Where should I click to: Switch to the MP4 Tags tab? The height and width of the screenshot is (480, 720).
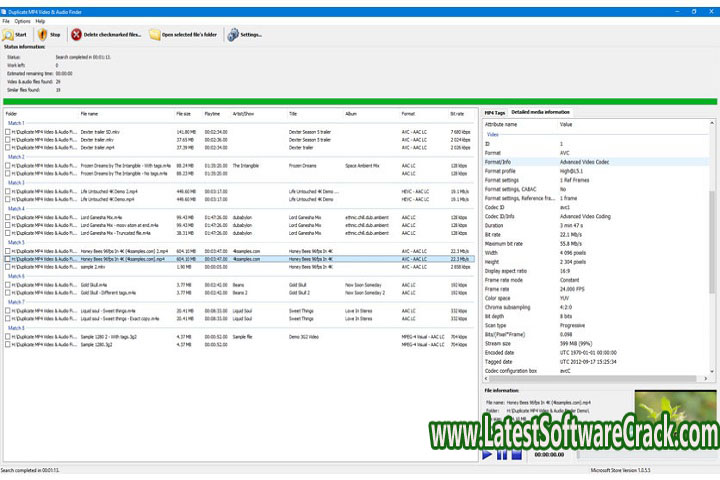(x=495, y=113)
